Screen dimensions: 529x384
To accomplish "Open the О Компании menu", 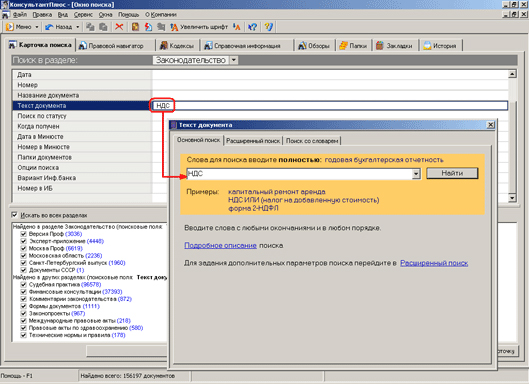I will (x=161, y=15).
